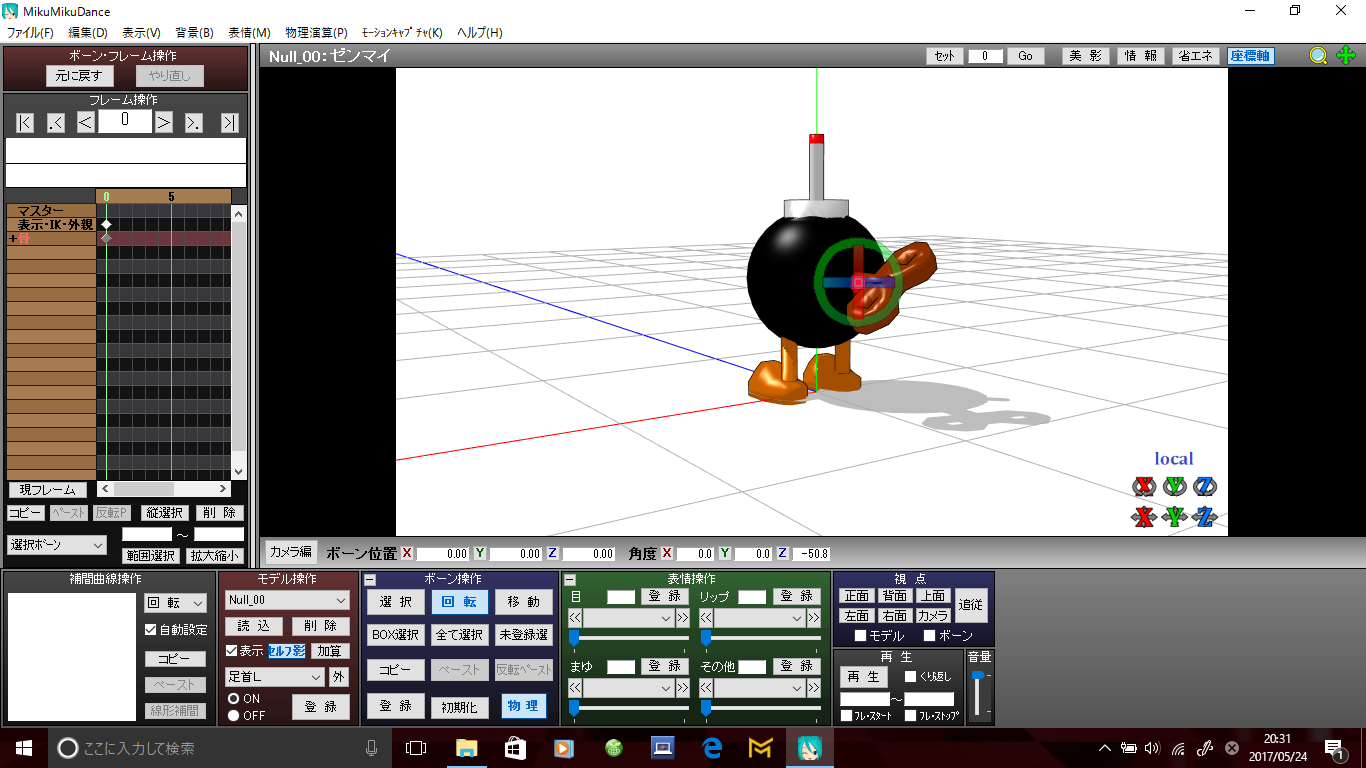This screenshot has height=768, width=1366.
Task: Collapse the ボーン操作 panel with minus button
Action: tap(370, 580)
